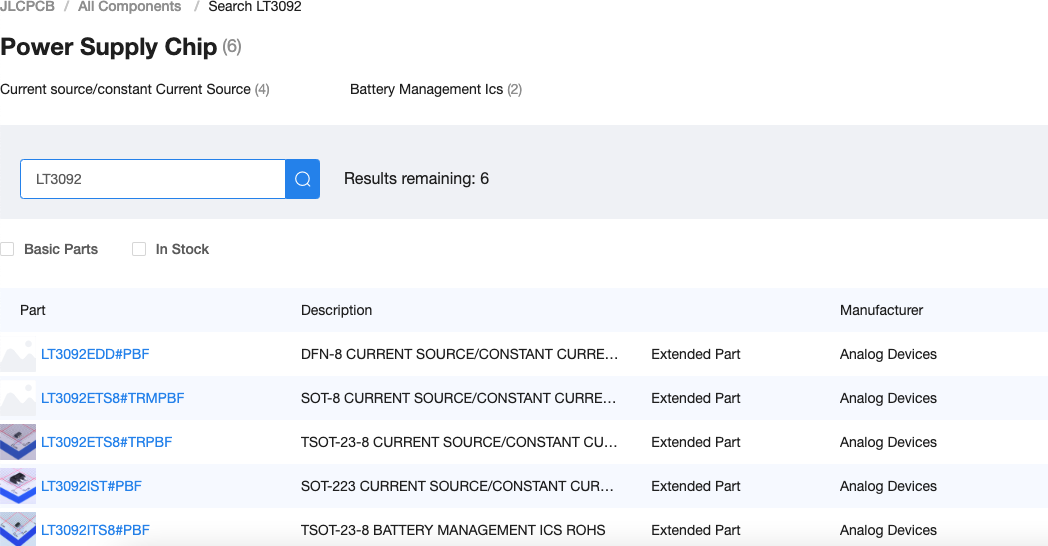1048x546 pixels.
Task: View the LT3092ITS8#PBF chip thumbnail
Action: coord(18,529)
